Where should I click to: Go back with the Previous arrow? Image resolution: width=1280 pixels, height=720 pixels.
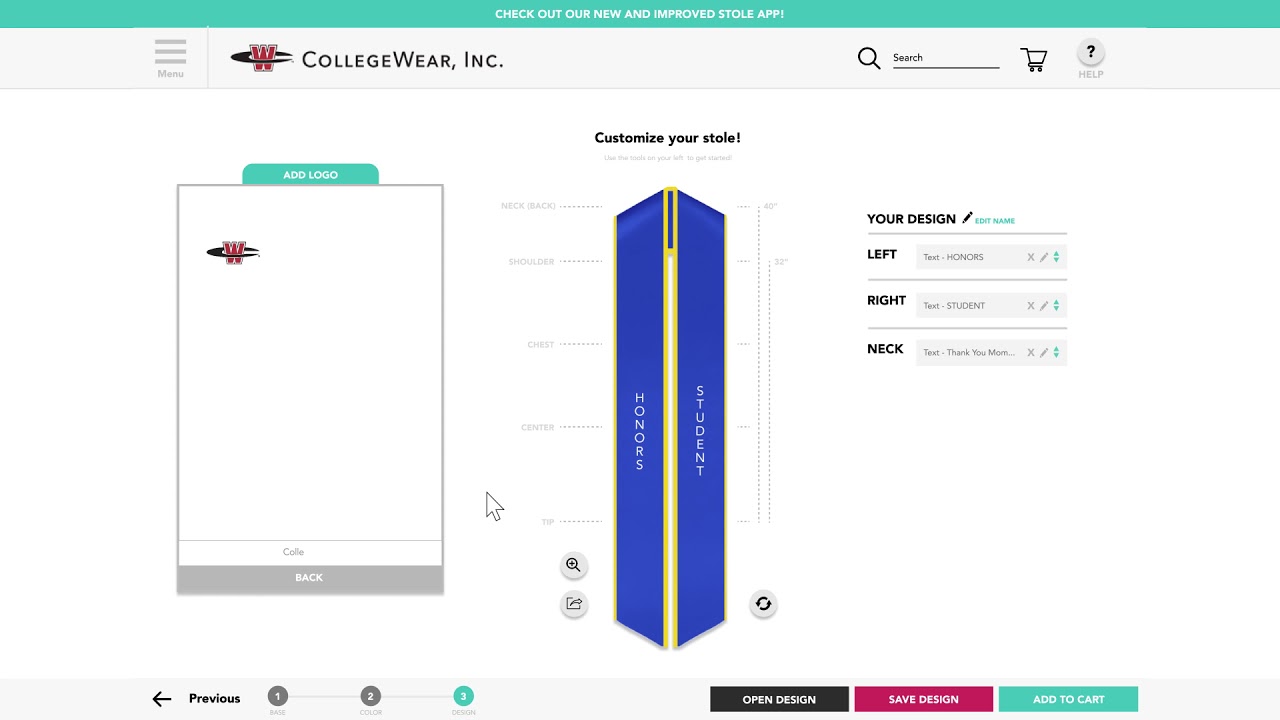coord(162,699)
